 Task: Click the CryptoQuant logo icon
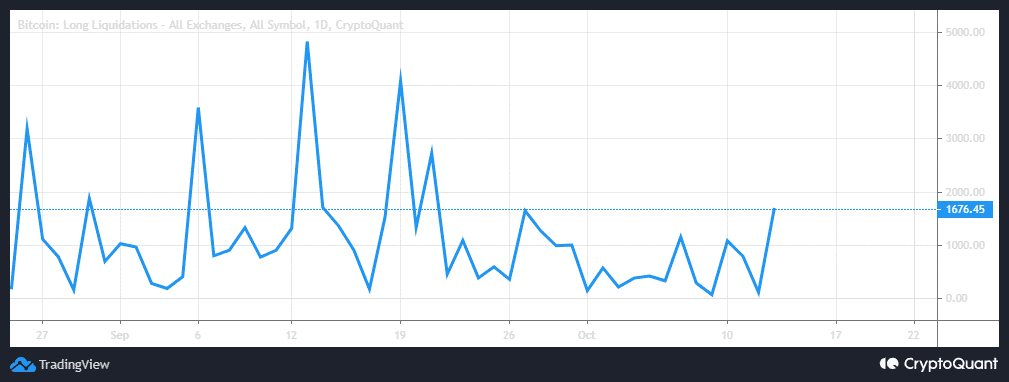tap(889, 364)
